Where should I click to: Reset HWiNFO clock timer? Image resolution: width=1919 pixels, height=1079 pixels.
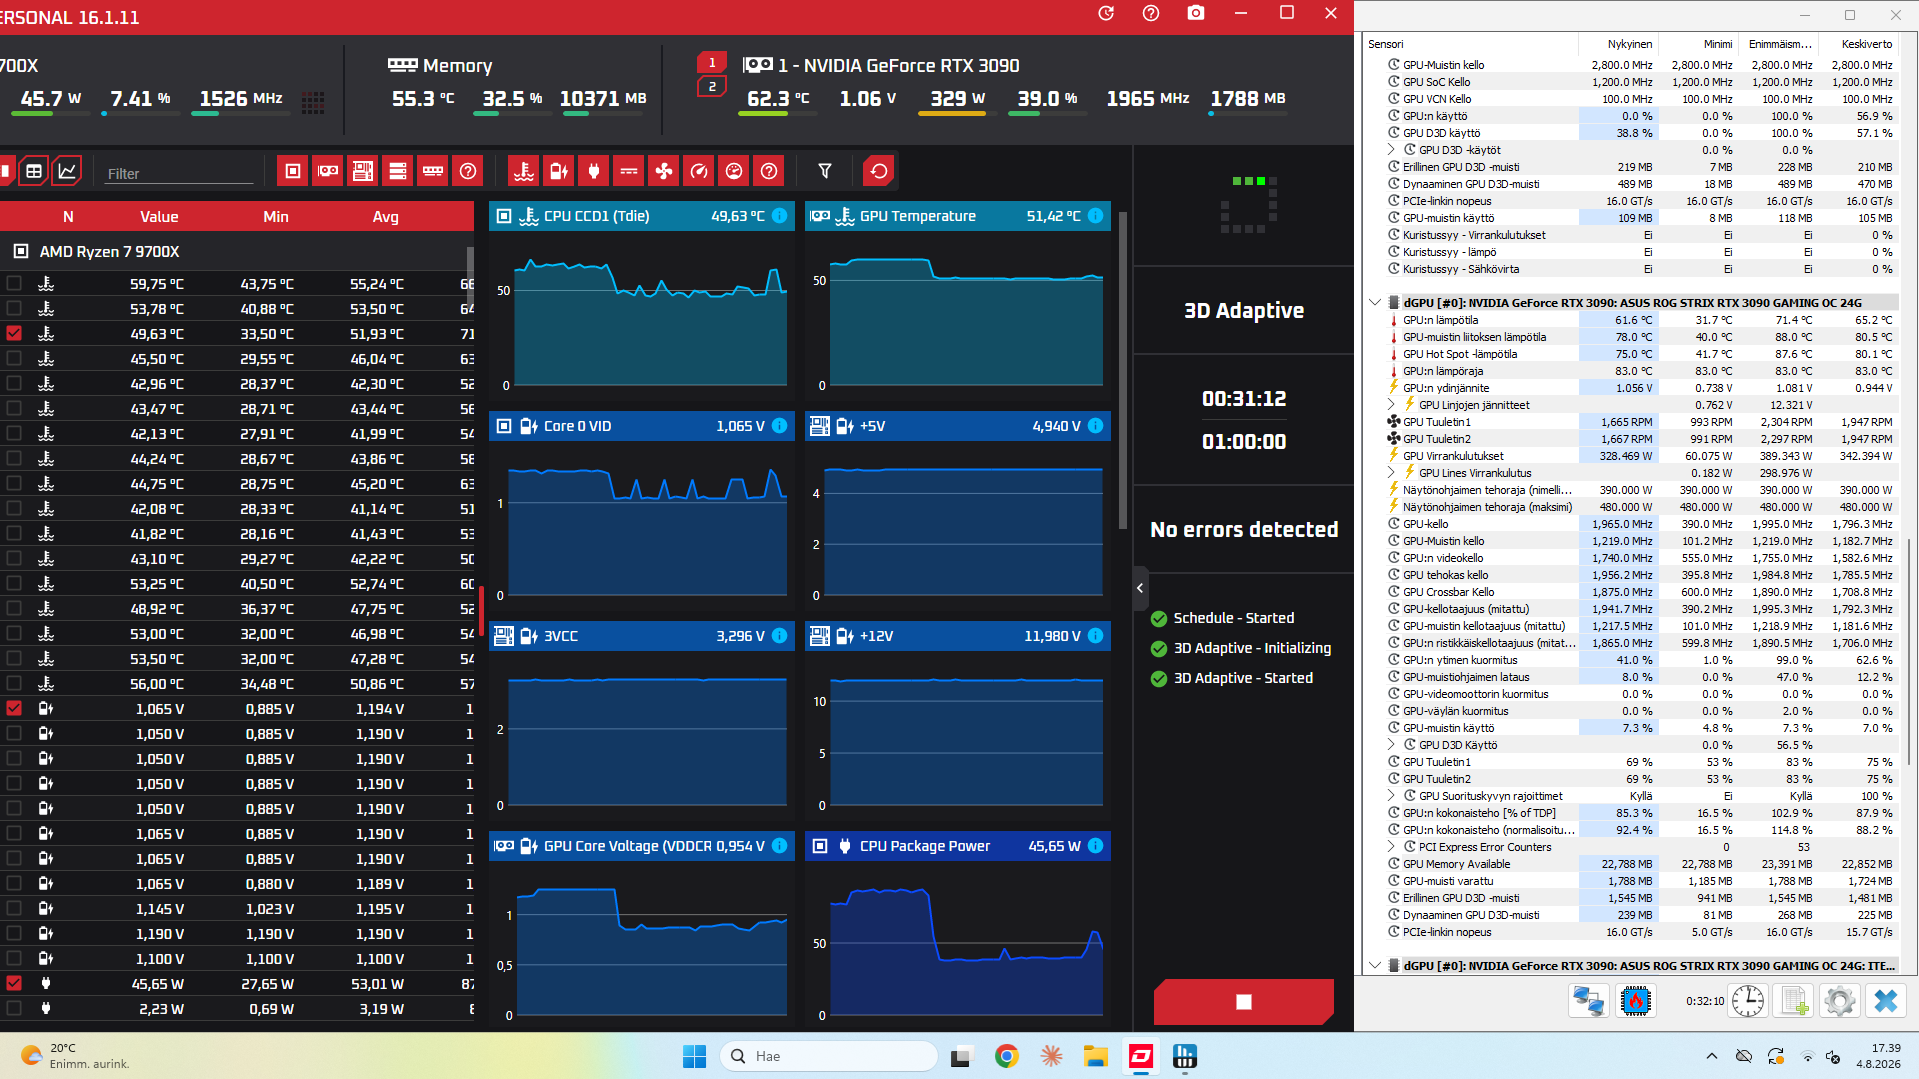click(1748, 1001)
